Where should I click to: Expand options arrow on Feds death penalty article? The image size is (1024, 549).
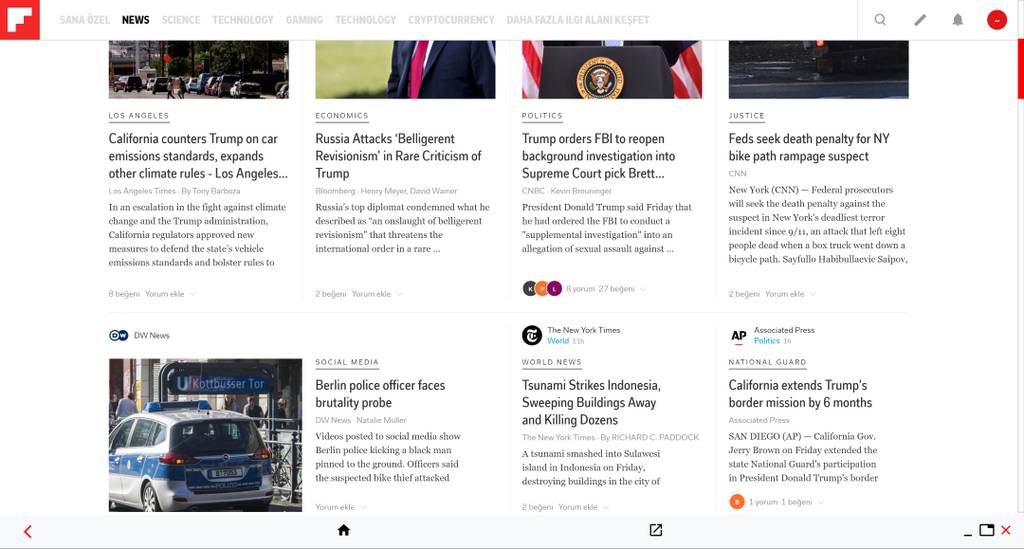(x=813, y=294)
